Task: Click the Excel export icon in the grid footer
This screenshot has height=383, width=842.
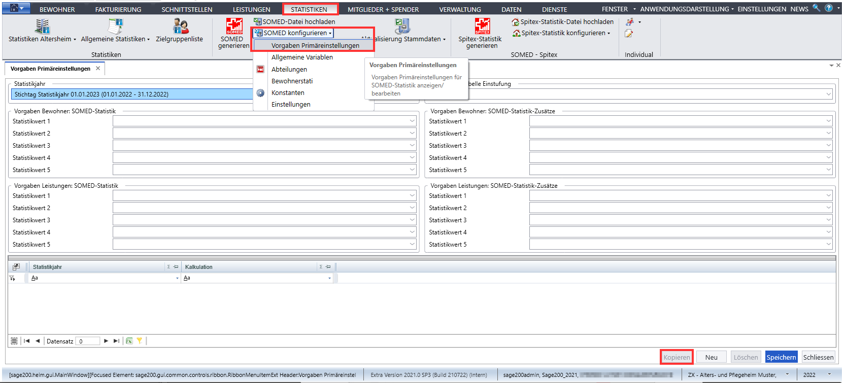Action: tap(129, 341)
